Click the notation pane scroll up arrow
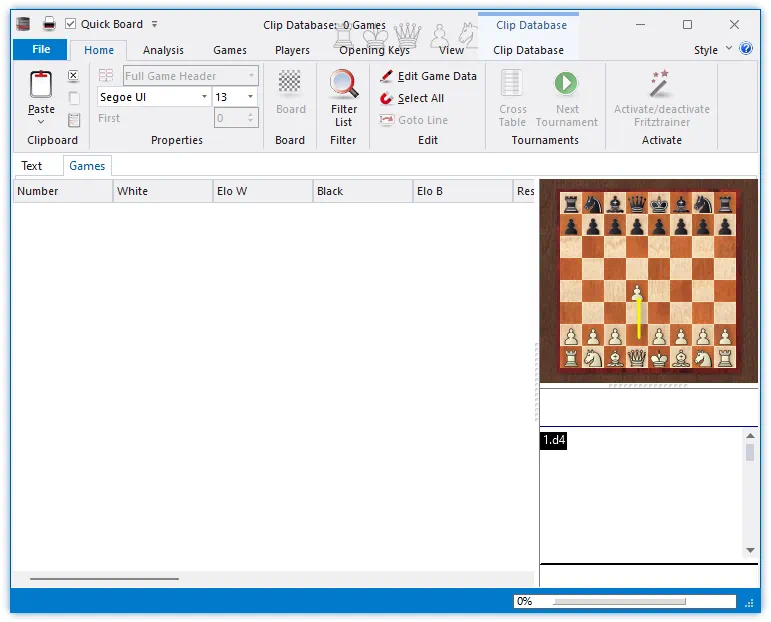This screenshot has height=622, width=771. click(750, 436)
